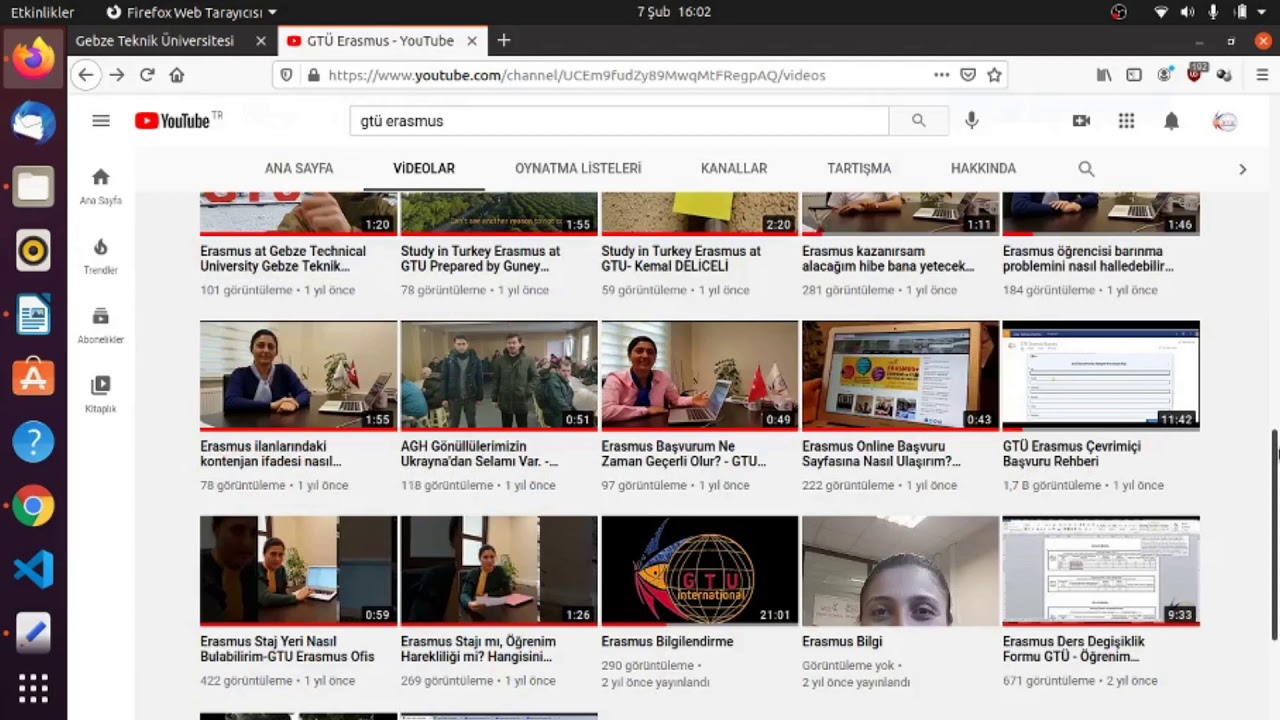
Task: Expand the Firefox Web Tarayıcısı app menu
Action: tap(191, 12)
